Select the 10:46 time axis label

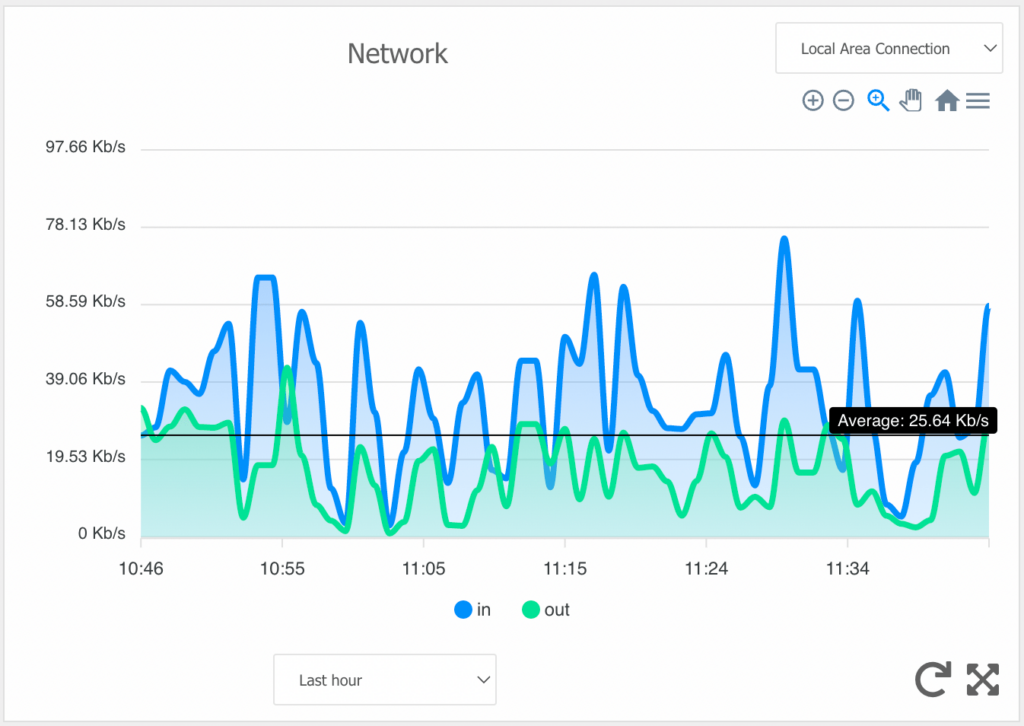pos(141,568)
